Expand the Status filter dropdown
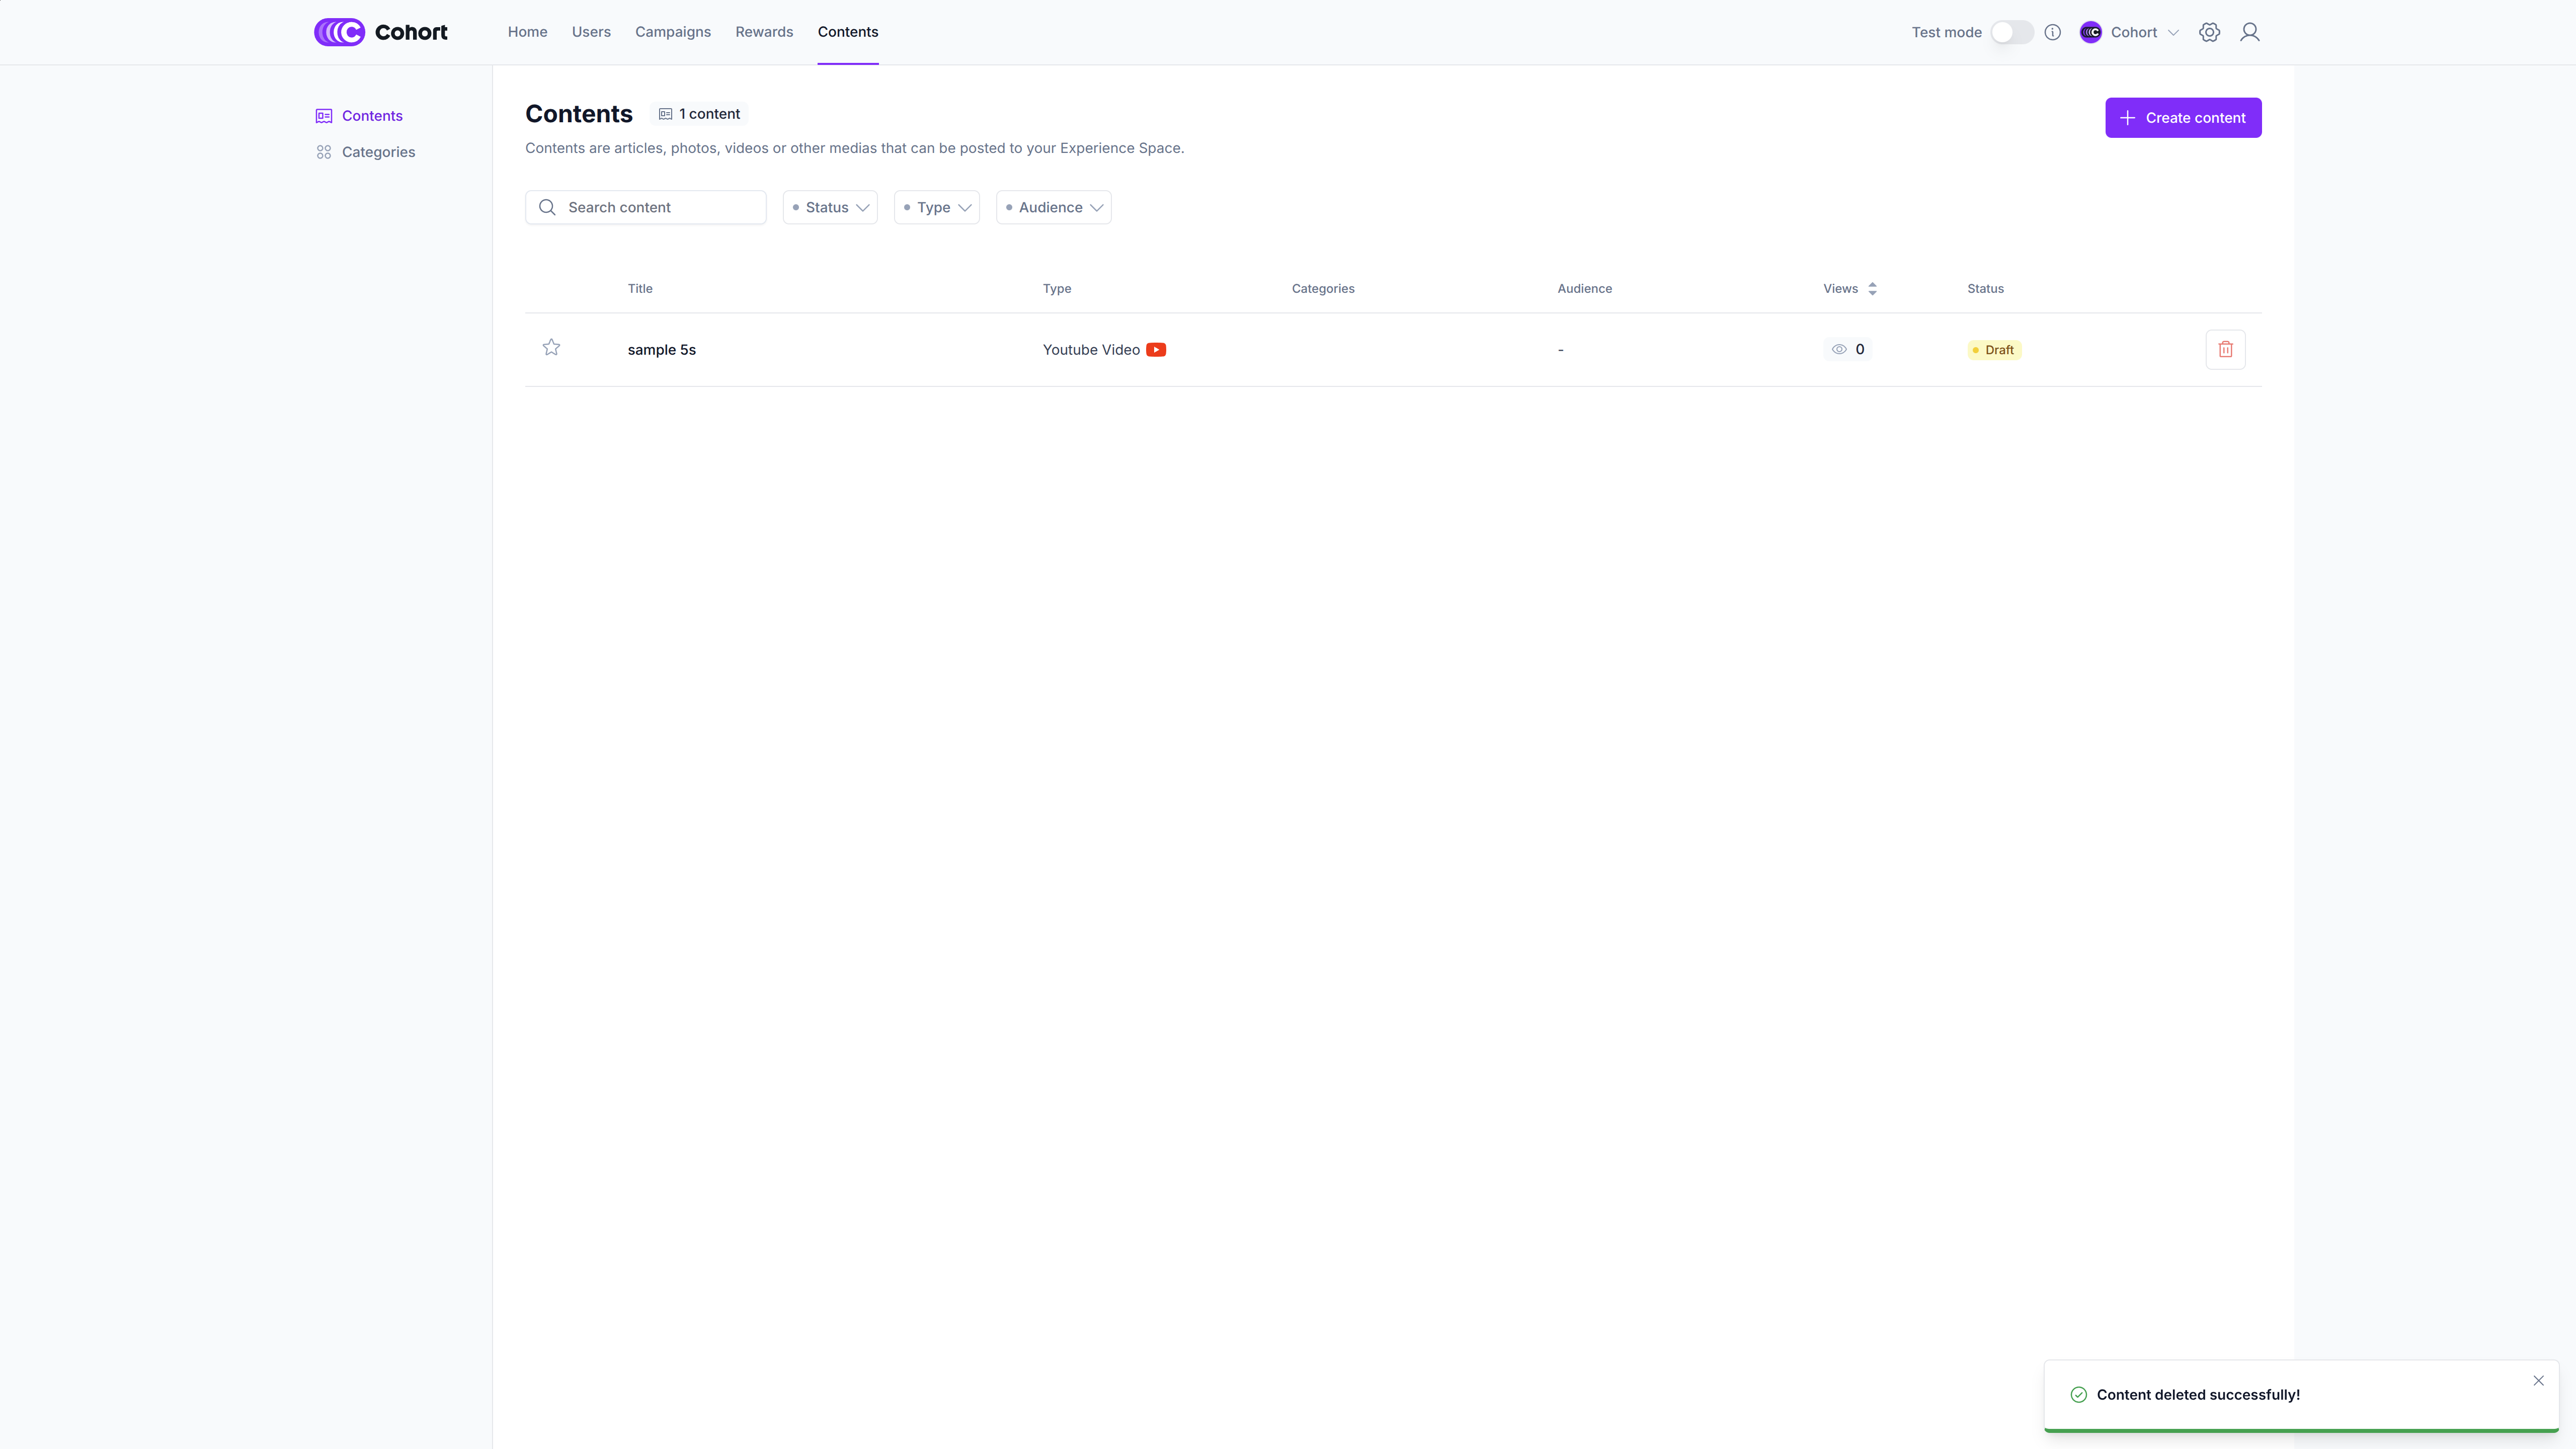 tap(830, 207)
